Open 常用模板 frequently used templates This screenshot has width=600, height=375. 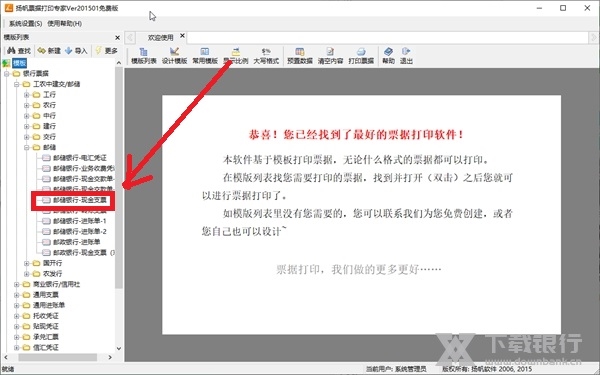(x=205, y=55)
